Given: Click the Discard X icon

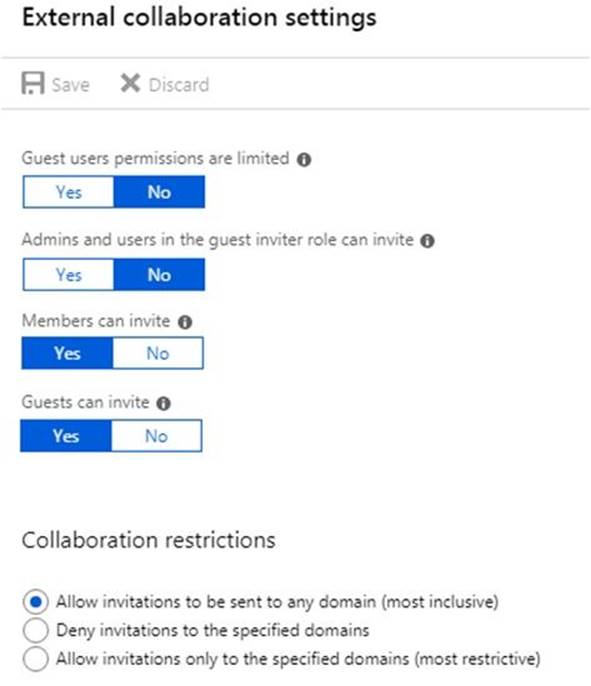Looking at the screenshot, I should click(x=130, y=83).
